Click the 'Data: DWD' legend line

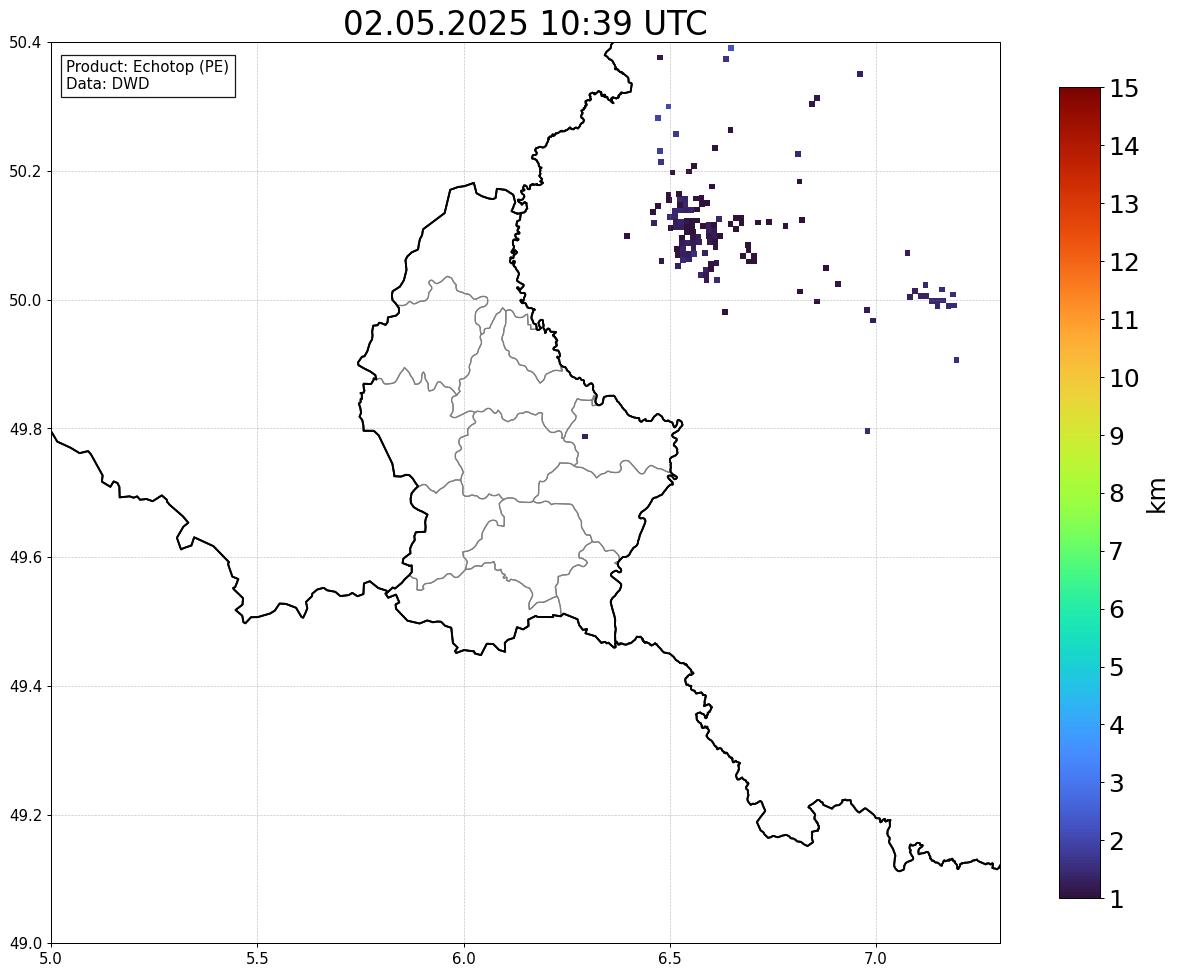[107, 83]
